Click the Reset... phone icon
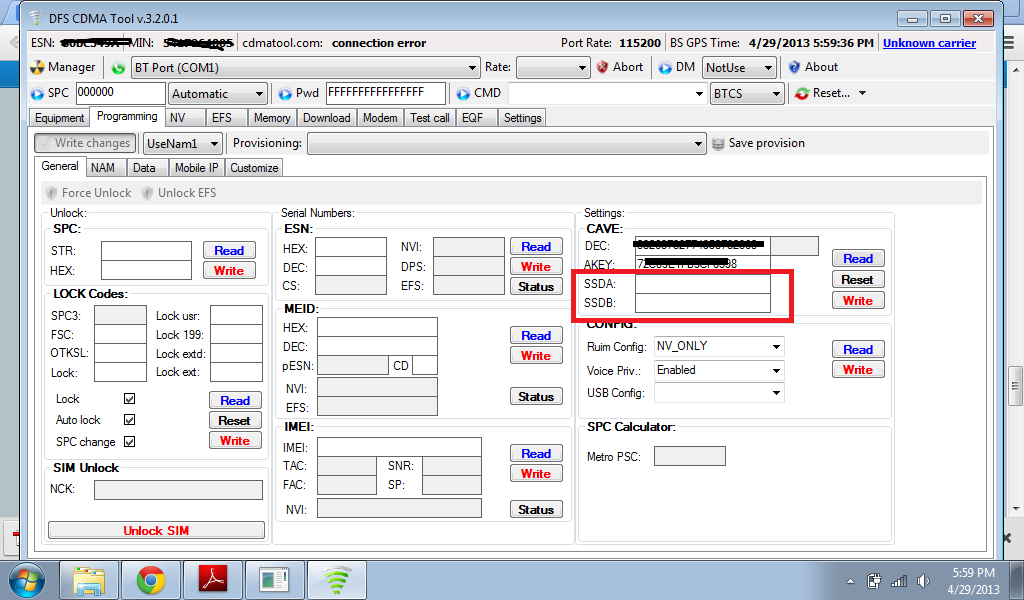Screen dimensions: 1024x600 tap(802, 93)
